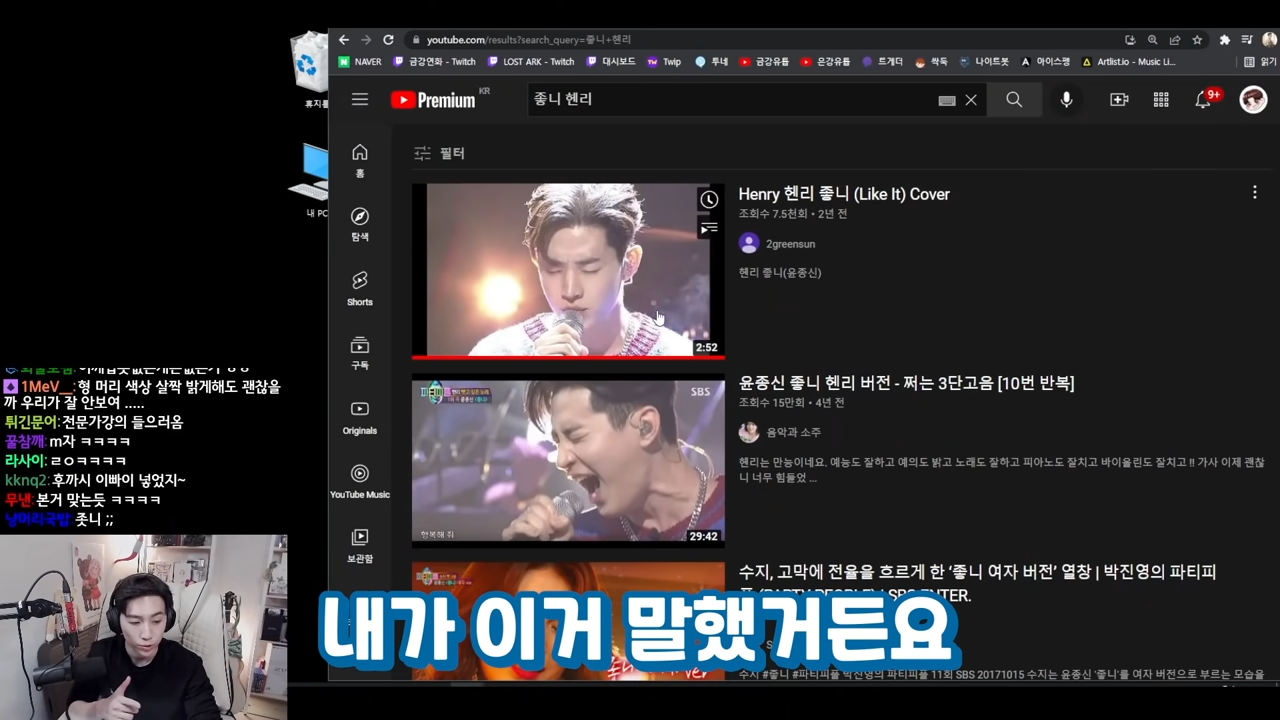Open the Create video camera icon
This screenshot has width=1280, height=720.
tap(1119, 100)
